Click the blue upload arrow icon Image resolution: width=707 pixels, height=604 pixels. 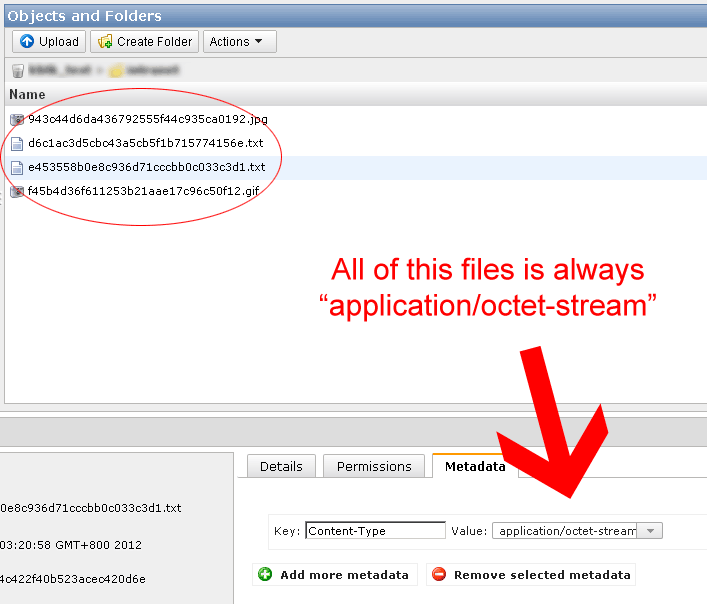27,41
